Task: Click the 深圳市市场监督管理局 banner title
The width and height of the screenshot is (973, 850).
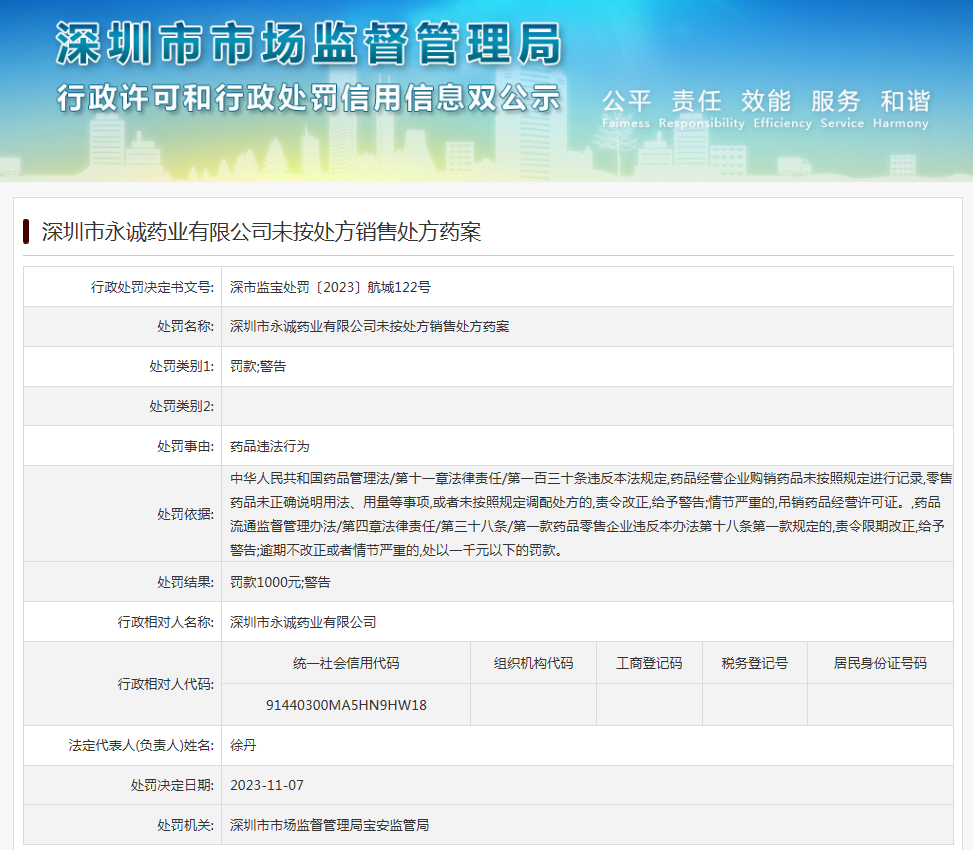Action: point(309,43)
